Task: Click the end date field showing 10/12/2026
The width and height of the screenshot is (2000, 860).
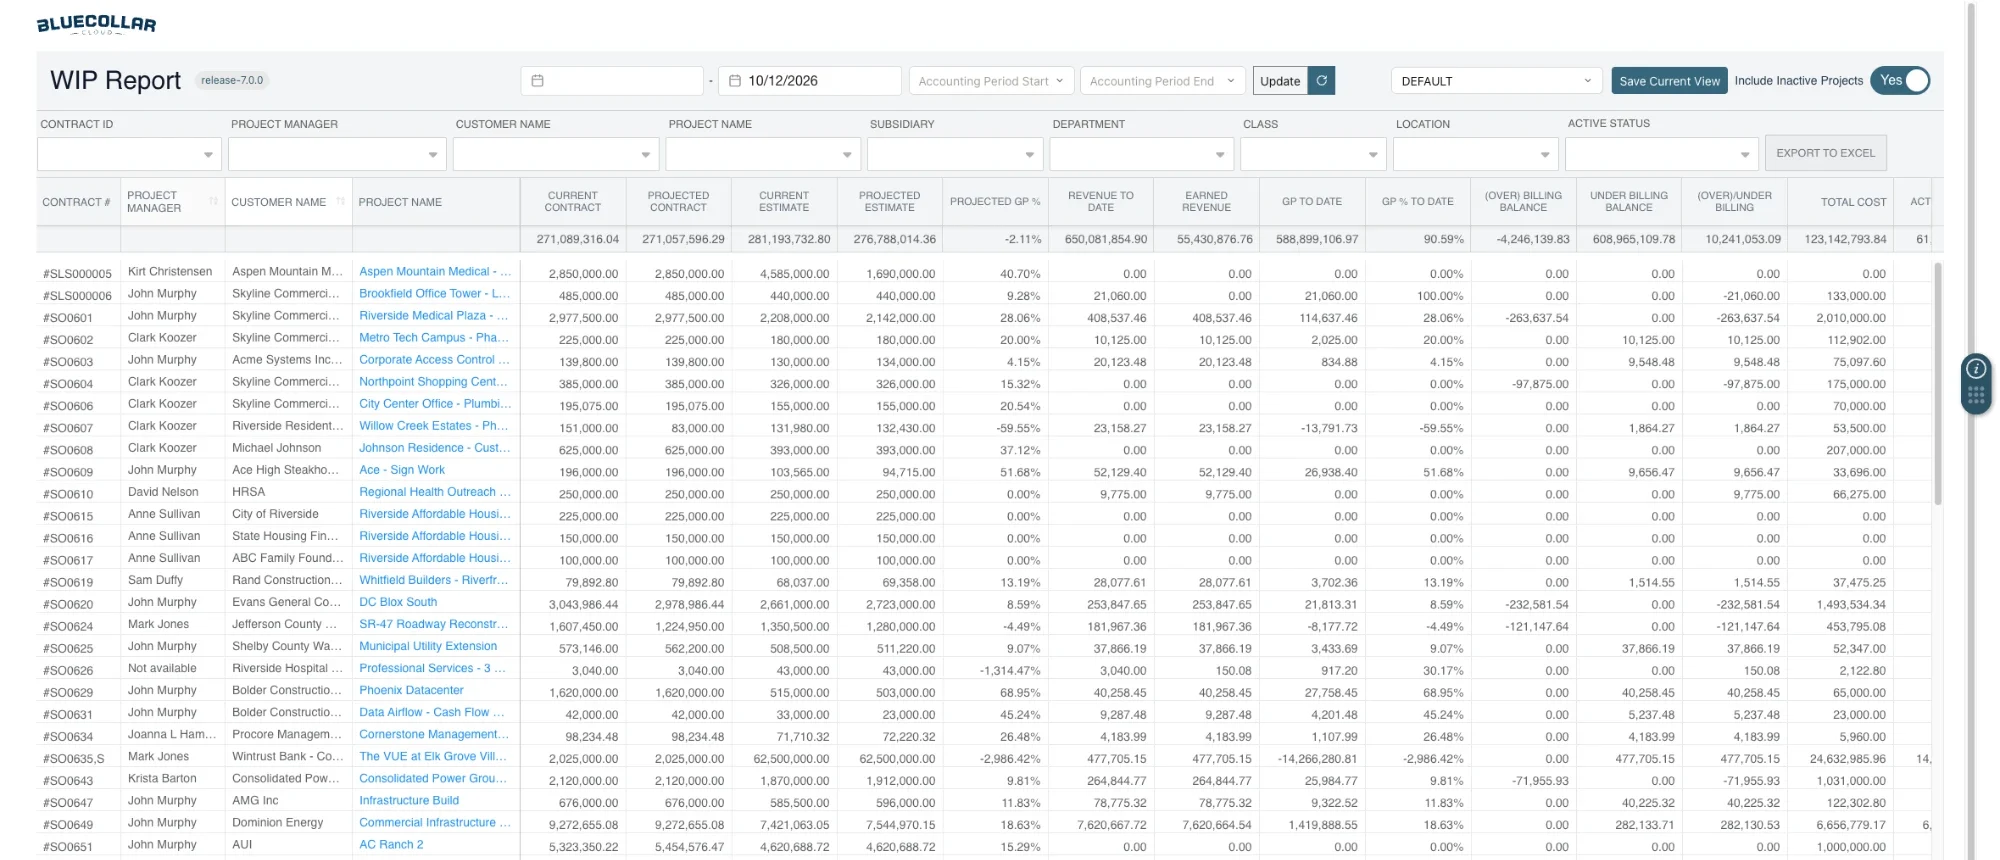Action: click(810, 81)
